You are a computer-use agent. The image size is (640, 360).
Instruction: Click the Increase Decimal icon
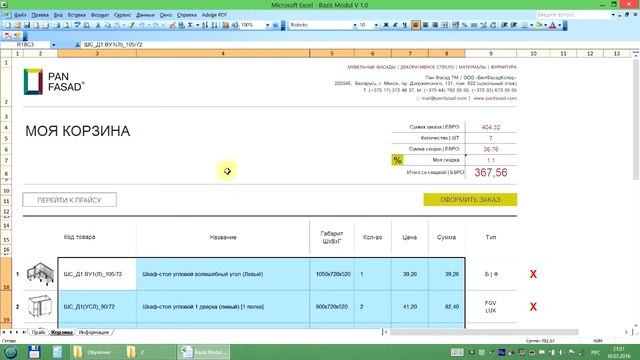pos(484,25)
